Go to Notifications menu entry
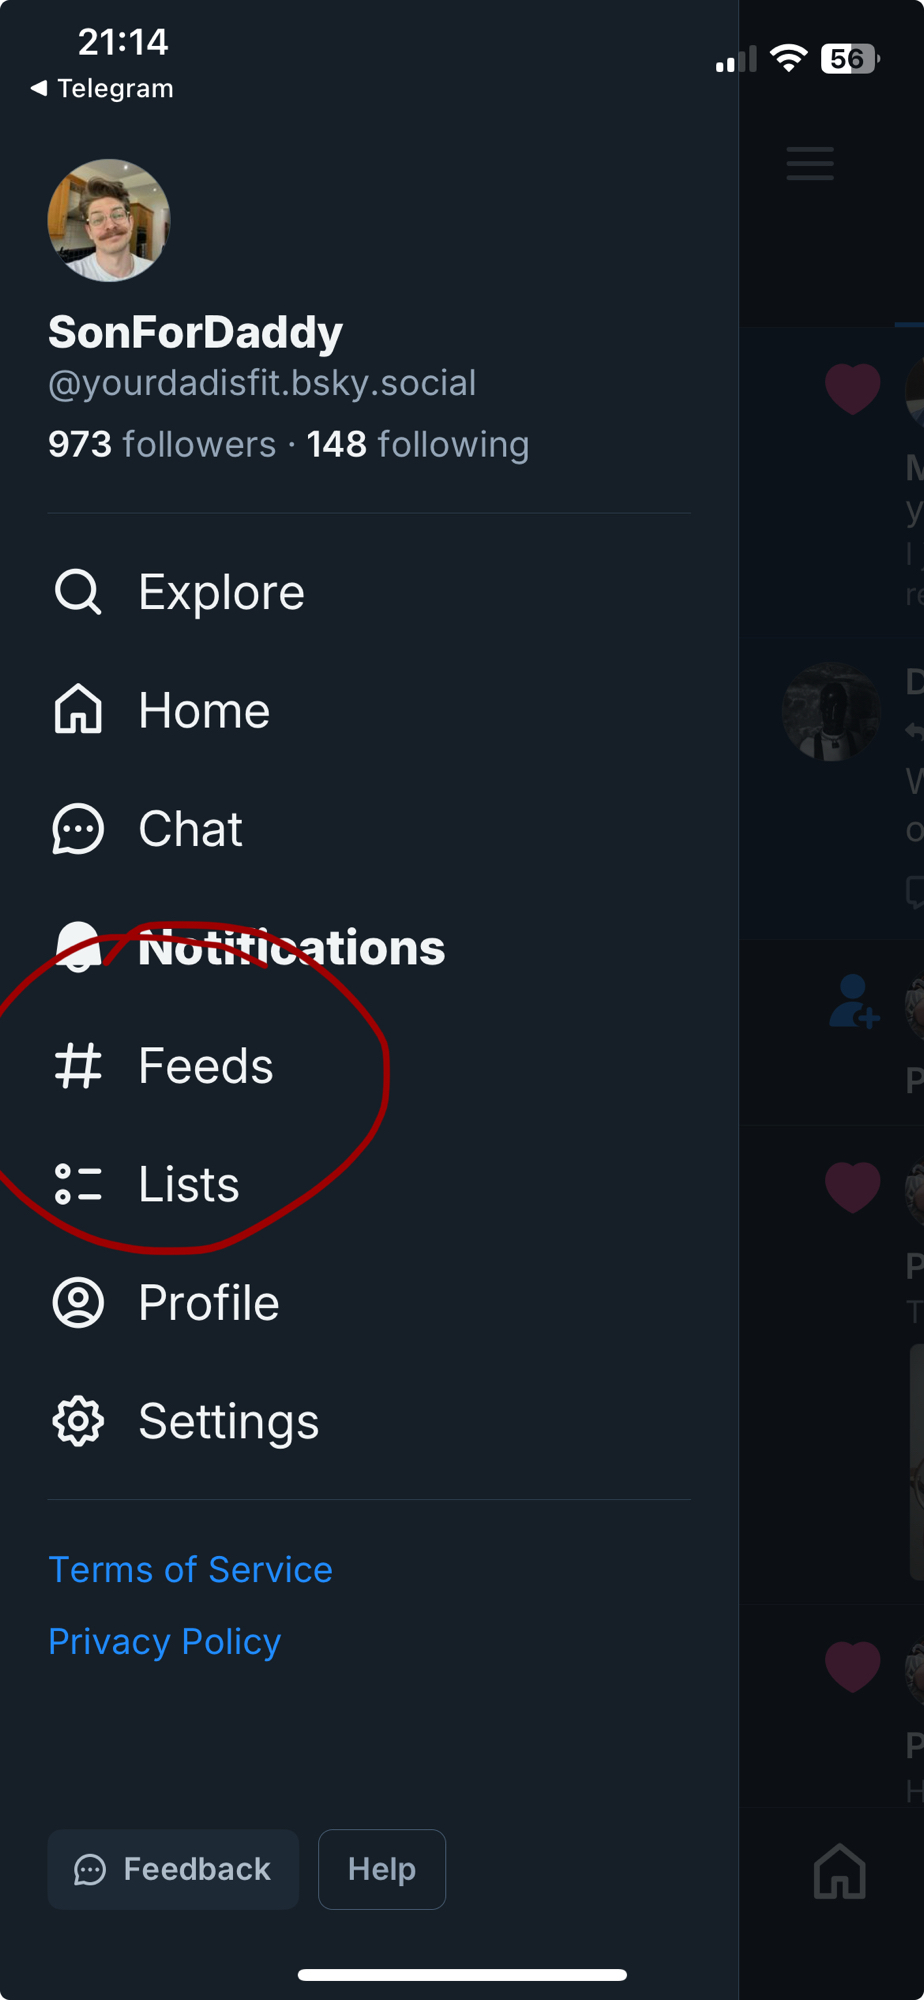924x2000 pixels. tap(291, 947)
